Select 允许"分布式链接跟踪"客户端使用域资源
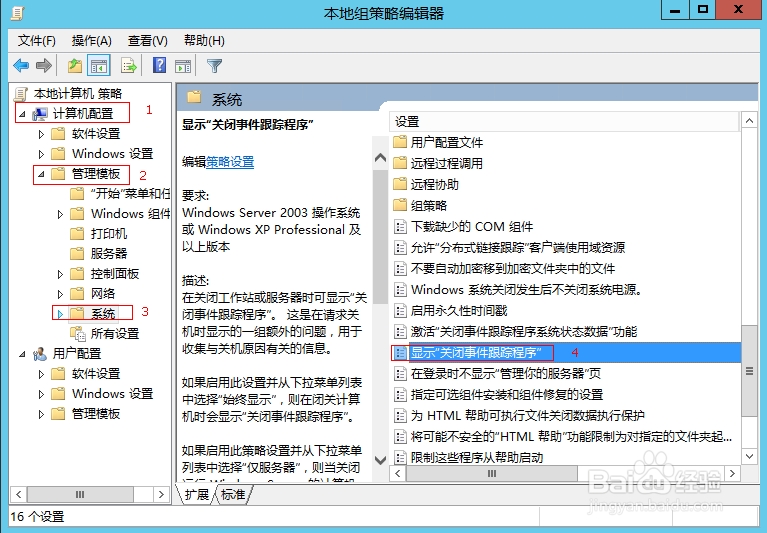Image resolution: width=767 pixels, height=533 pixels. (x=518, y=247)
